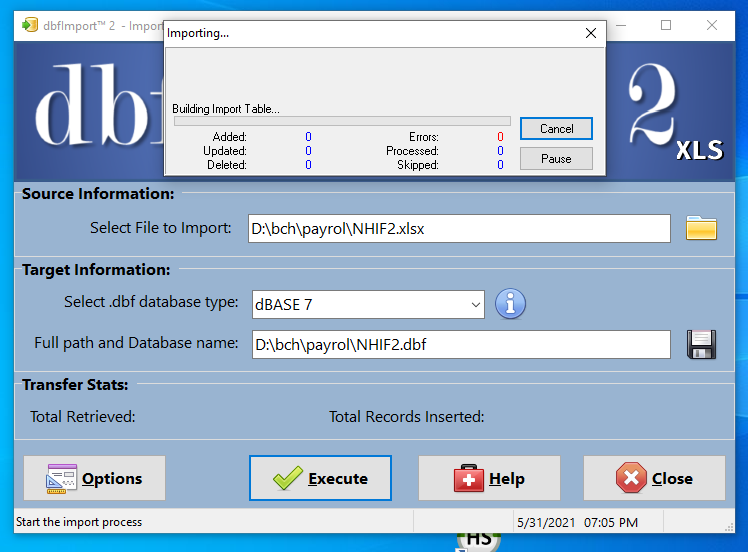Open Options settings
Screen dimensions: 748x552
(94, 478)
